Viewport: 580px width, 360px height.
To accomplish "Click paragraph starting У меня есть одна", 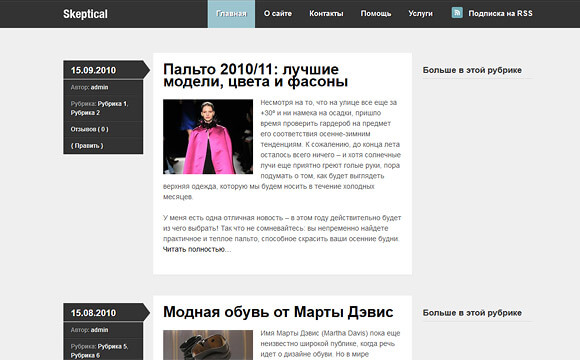I will [x=282, y=233].
